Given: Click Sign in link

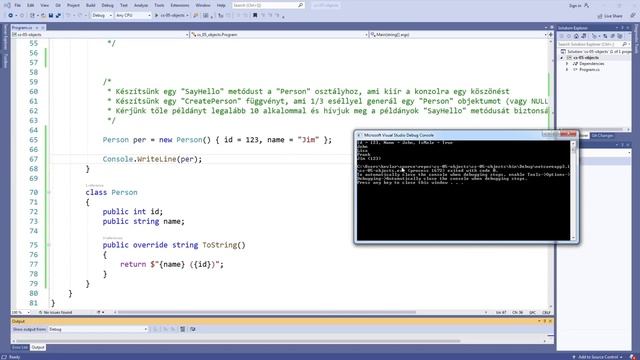Looking at the screenshot, I should click(575, 6).
